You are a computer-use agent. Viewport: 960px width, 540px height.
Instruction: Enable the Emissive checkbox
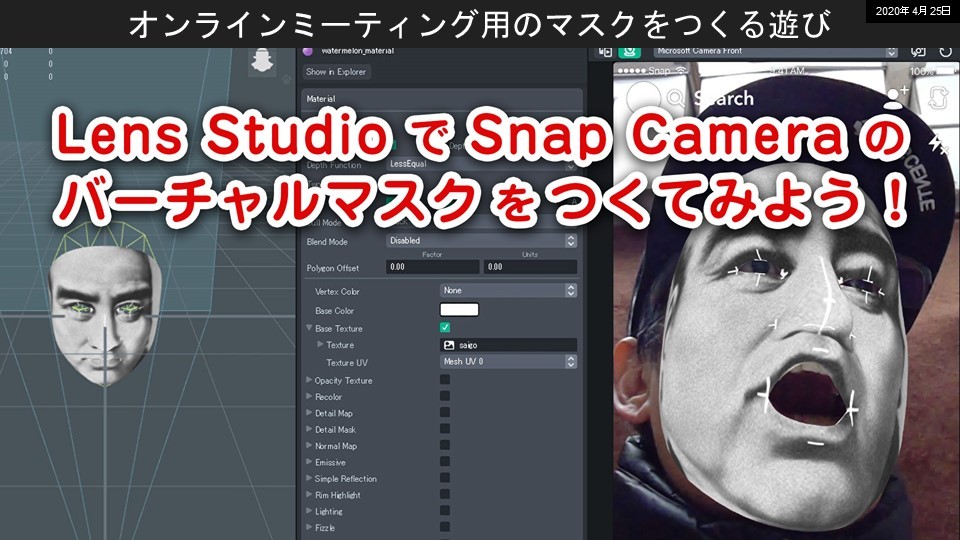[x=445, y=462]
